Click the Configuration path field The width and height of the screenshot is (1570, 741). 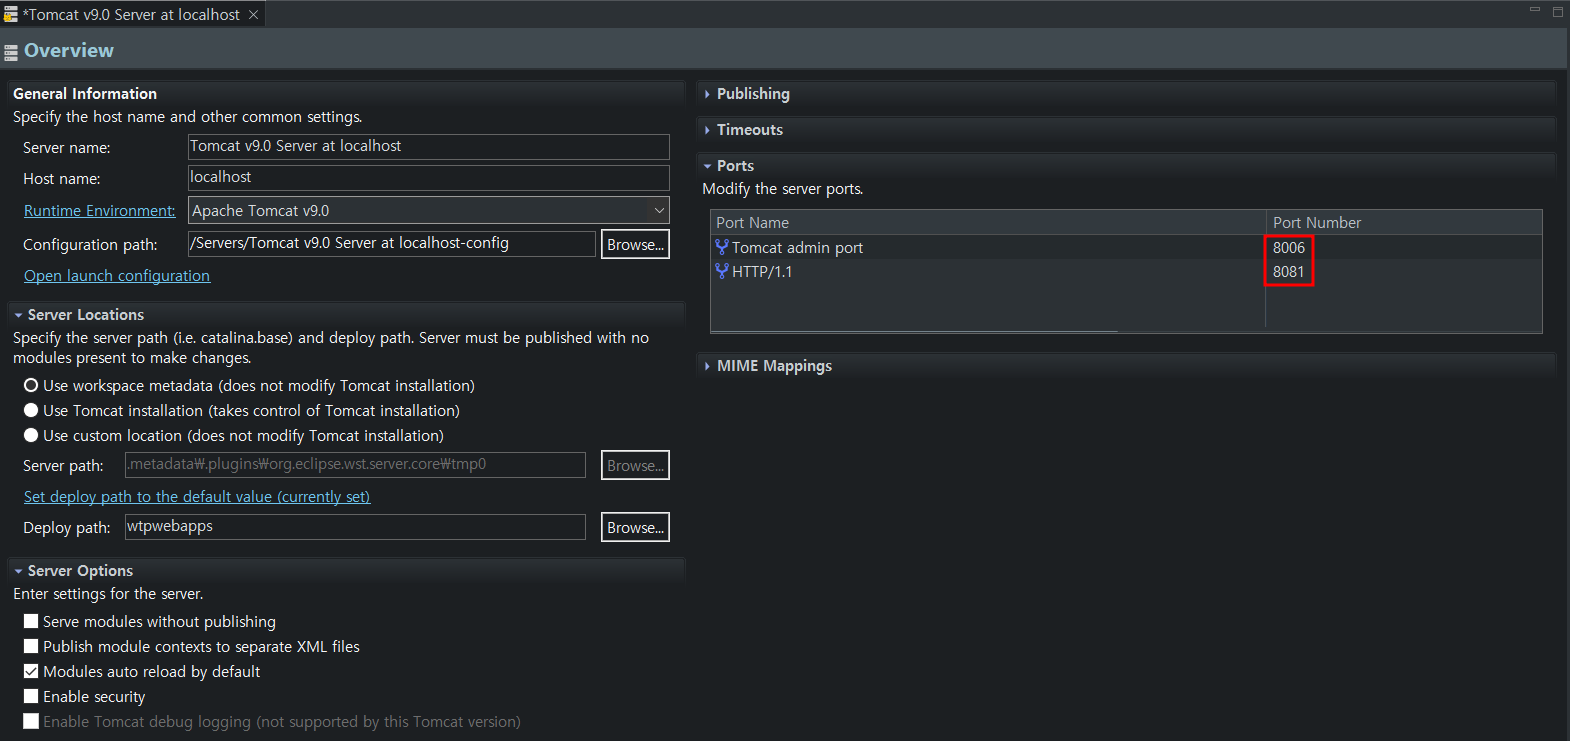(x=392, y=243)
